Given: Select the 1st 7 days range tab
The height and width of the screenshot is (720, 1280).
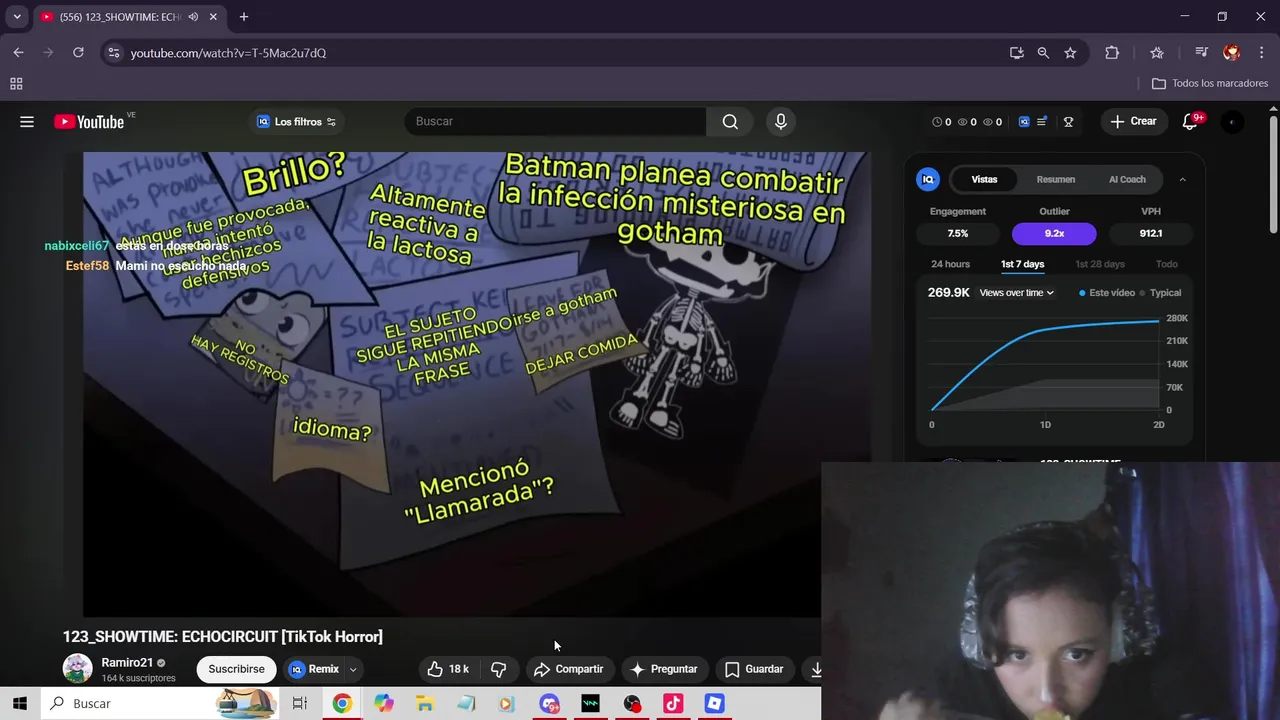Looking at the screenshot, I should (x=1022, y=264).
